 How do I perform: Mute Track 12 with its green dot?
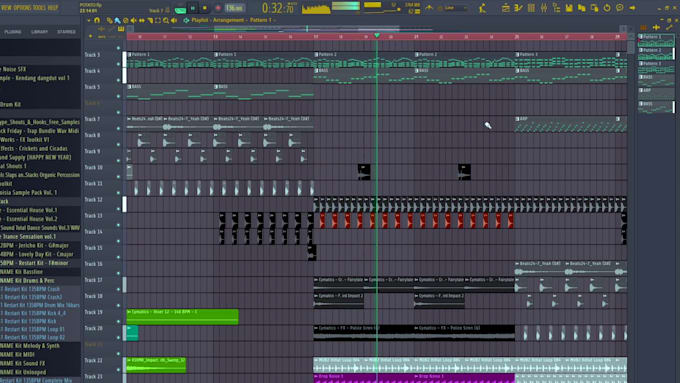click(118, 209)
